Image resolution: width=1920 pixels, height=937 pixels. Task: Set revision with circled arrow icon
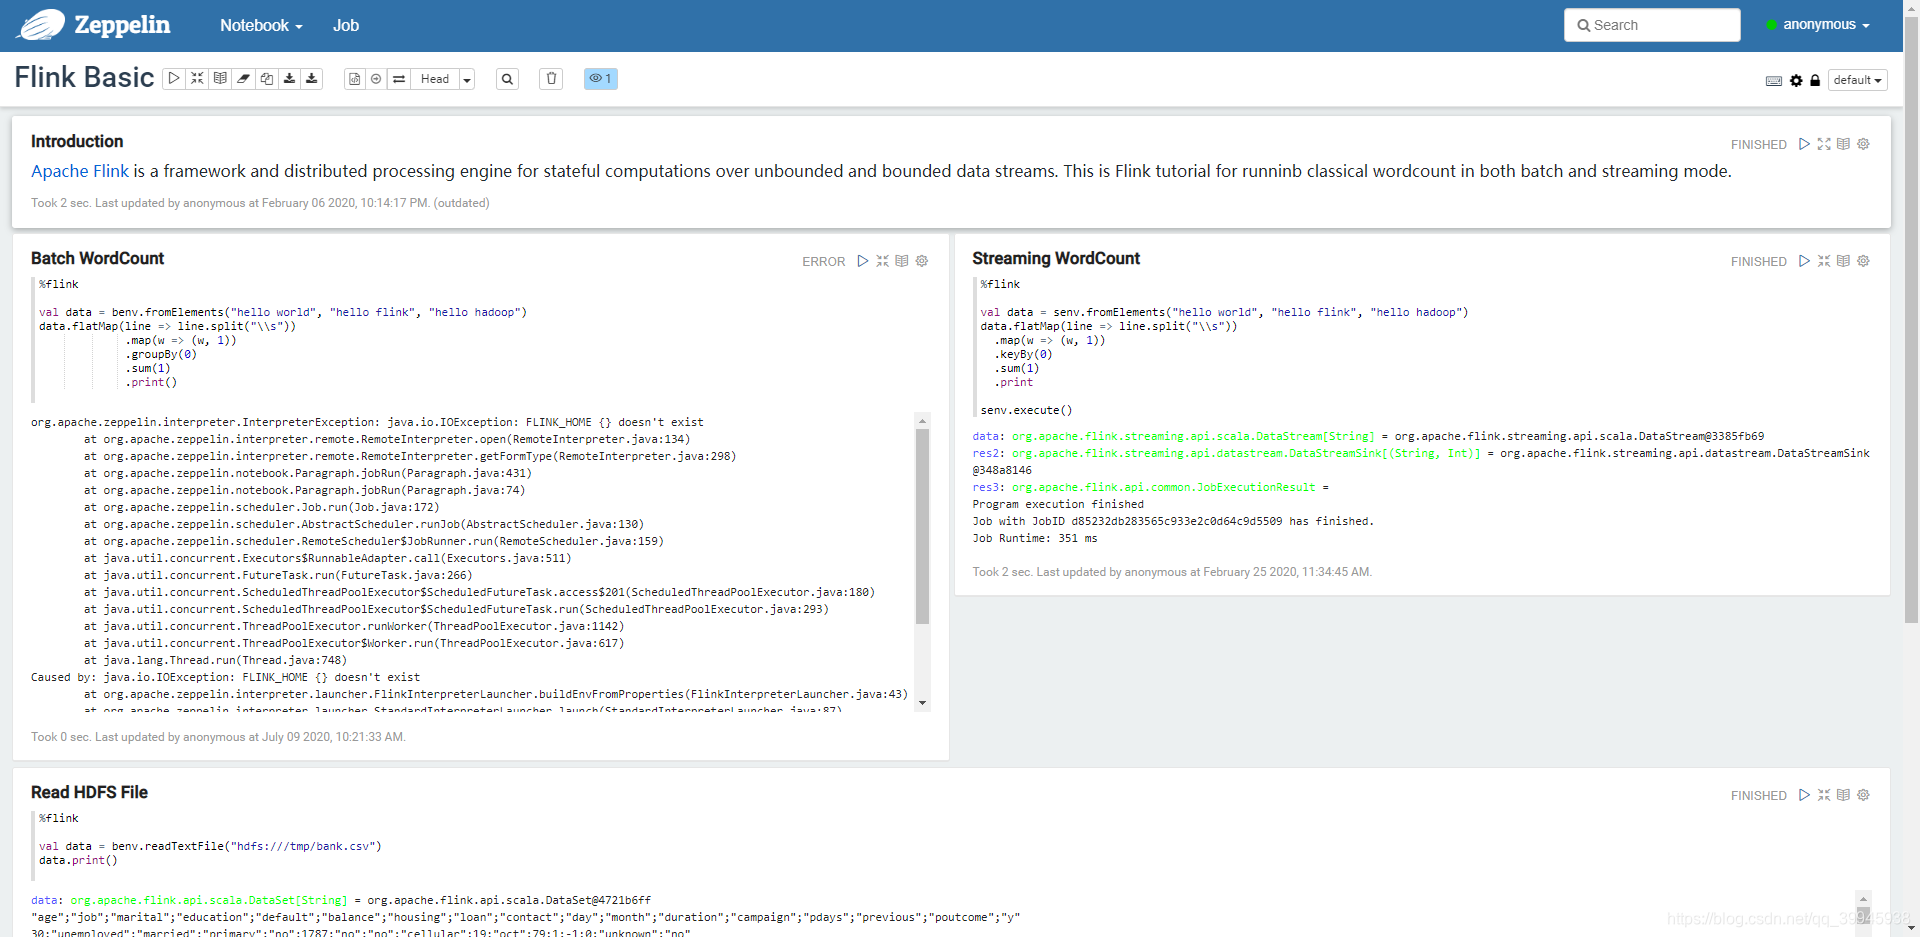coord(376,79)
